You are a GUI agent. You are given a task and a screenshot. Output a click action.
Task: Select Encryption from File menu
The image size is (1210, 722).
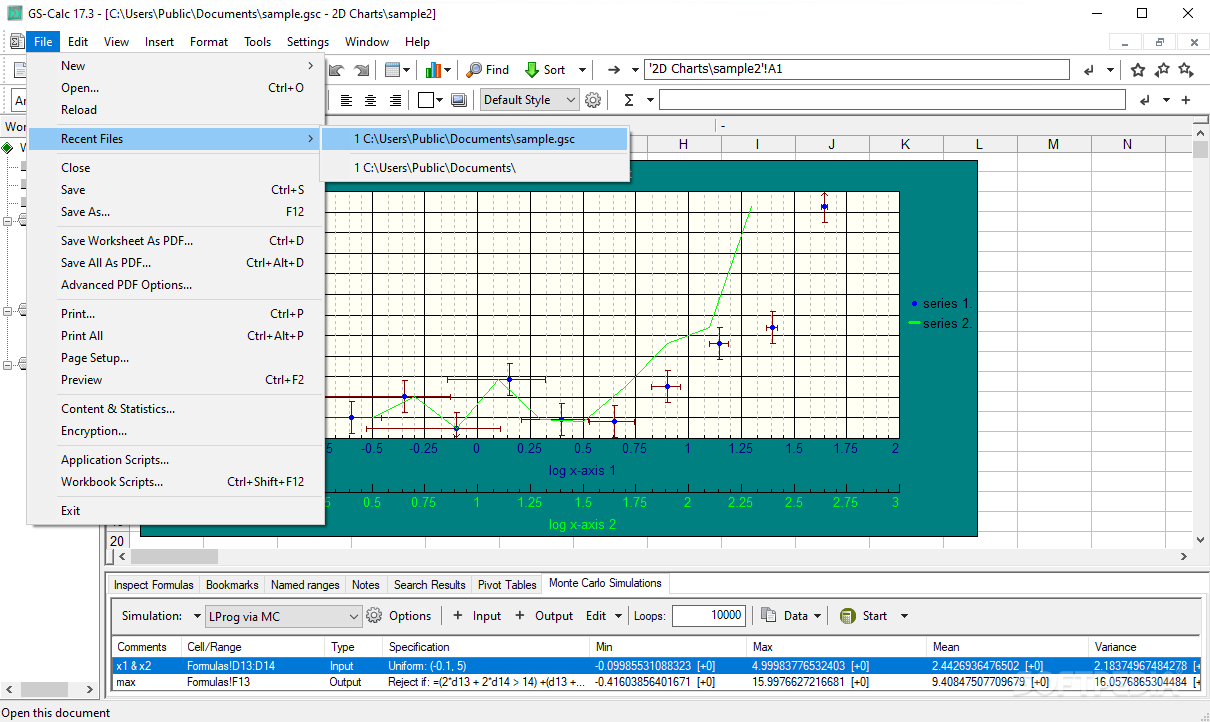pyautogui.click(x=177, y=431)
